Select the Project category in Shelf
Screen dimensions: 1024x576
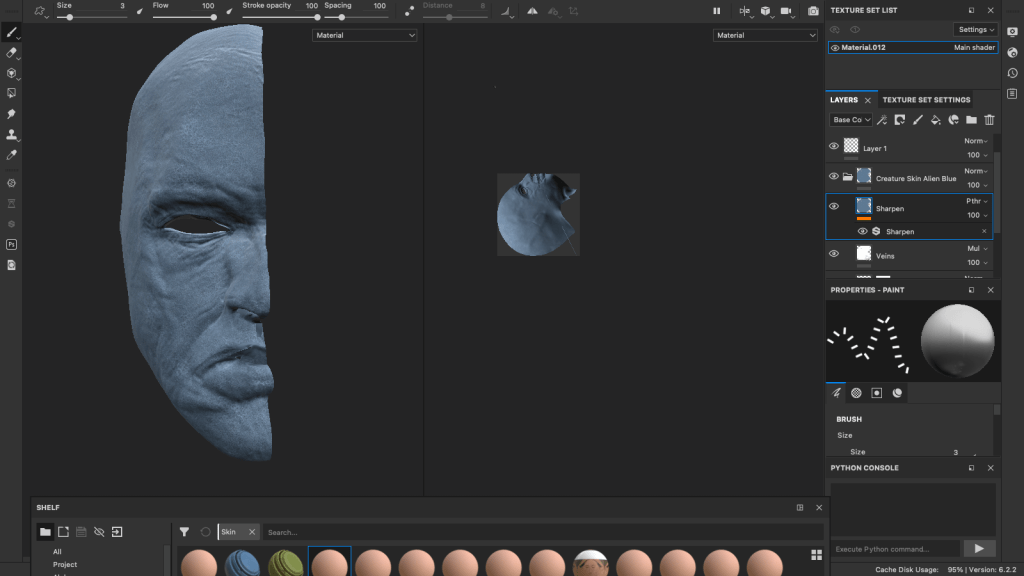(x=65, y=564)
